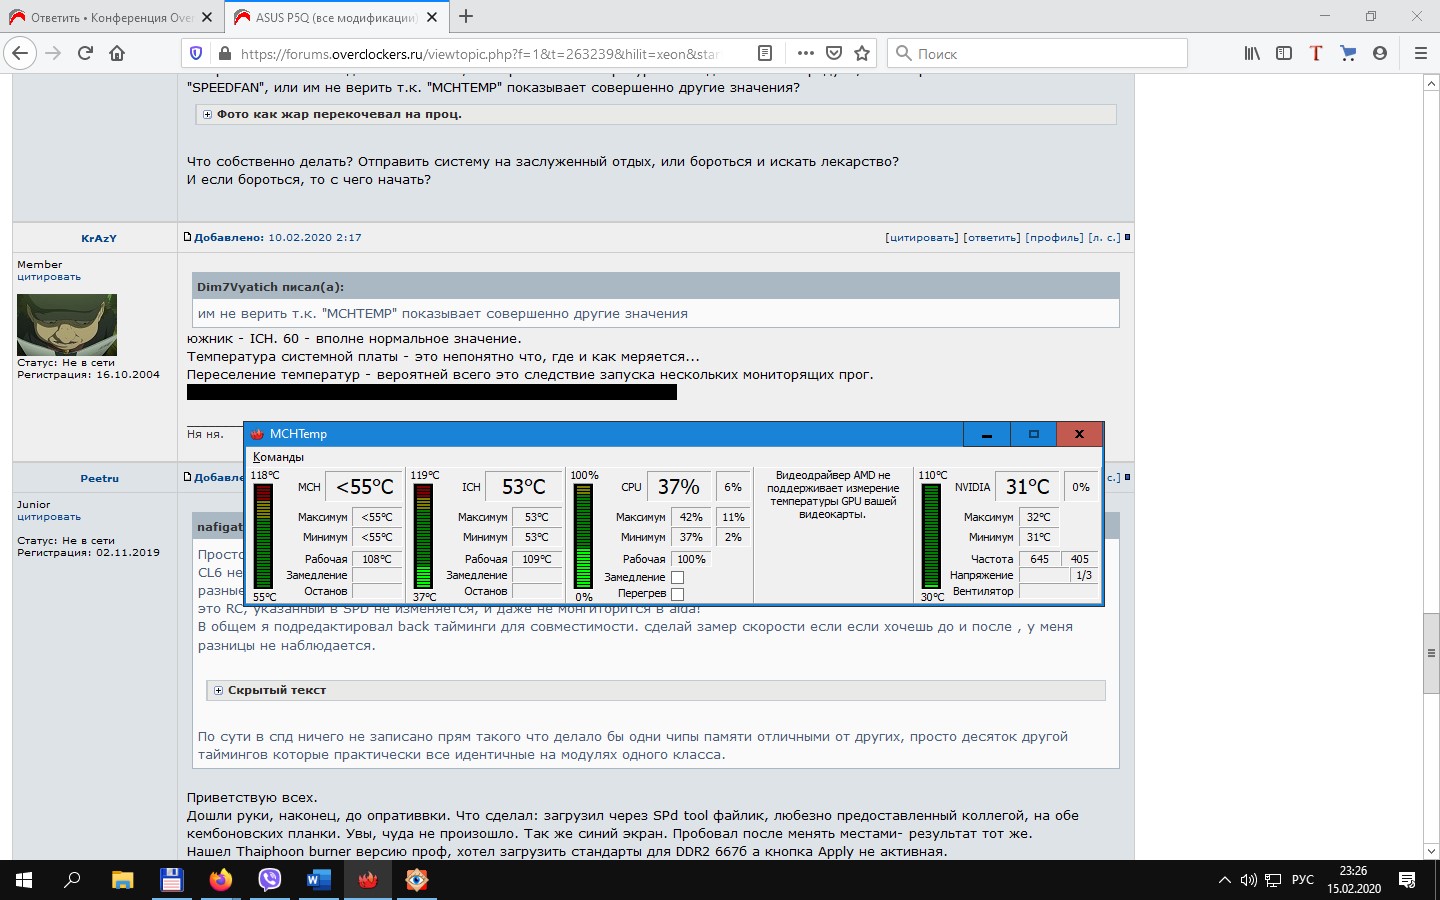The width and height of the screenshot is (1440, 900).
Task: Expand the 'Скрытый текст' spoiler
Action: tap(218, 691)
